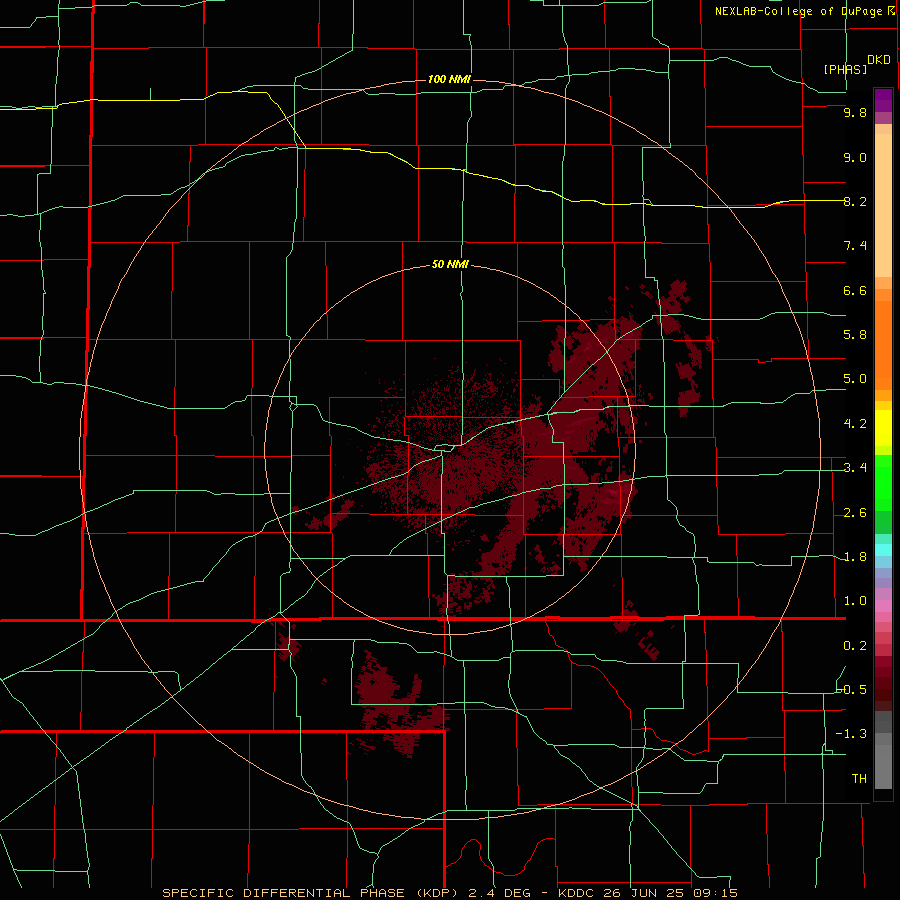Pick the cyan band of the color bar
This screenshot has width=900, height=900.
(883, 550)
